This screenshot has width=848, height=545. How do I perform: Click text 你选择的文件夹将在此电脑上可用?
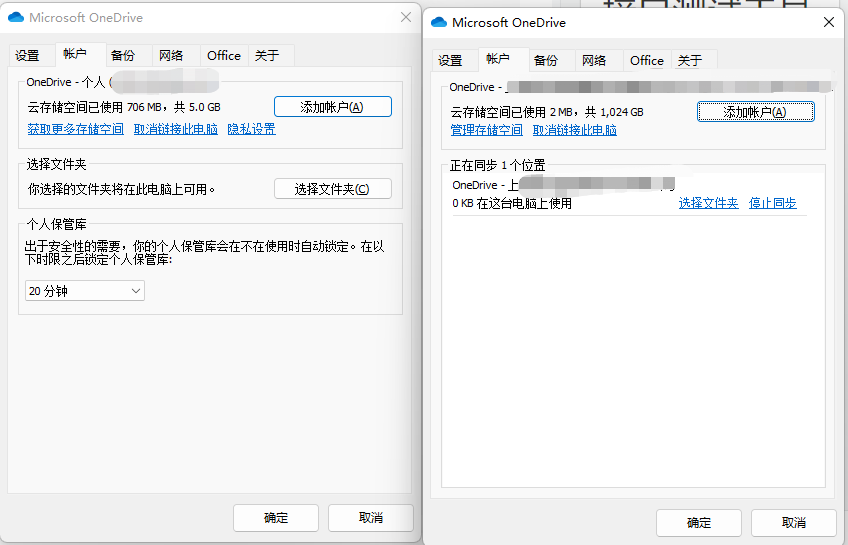tap(121, 189)
